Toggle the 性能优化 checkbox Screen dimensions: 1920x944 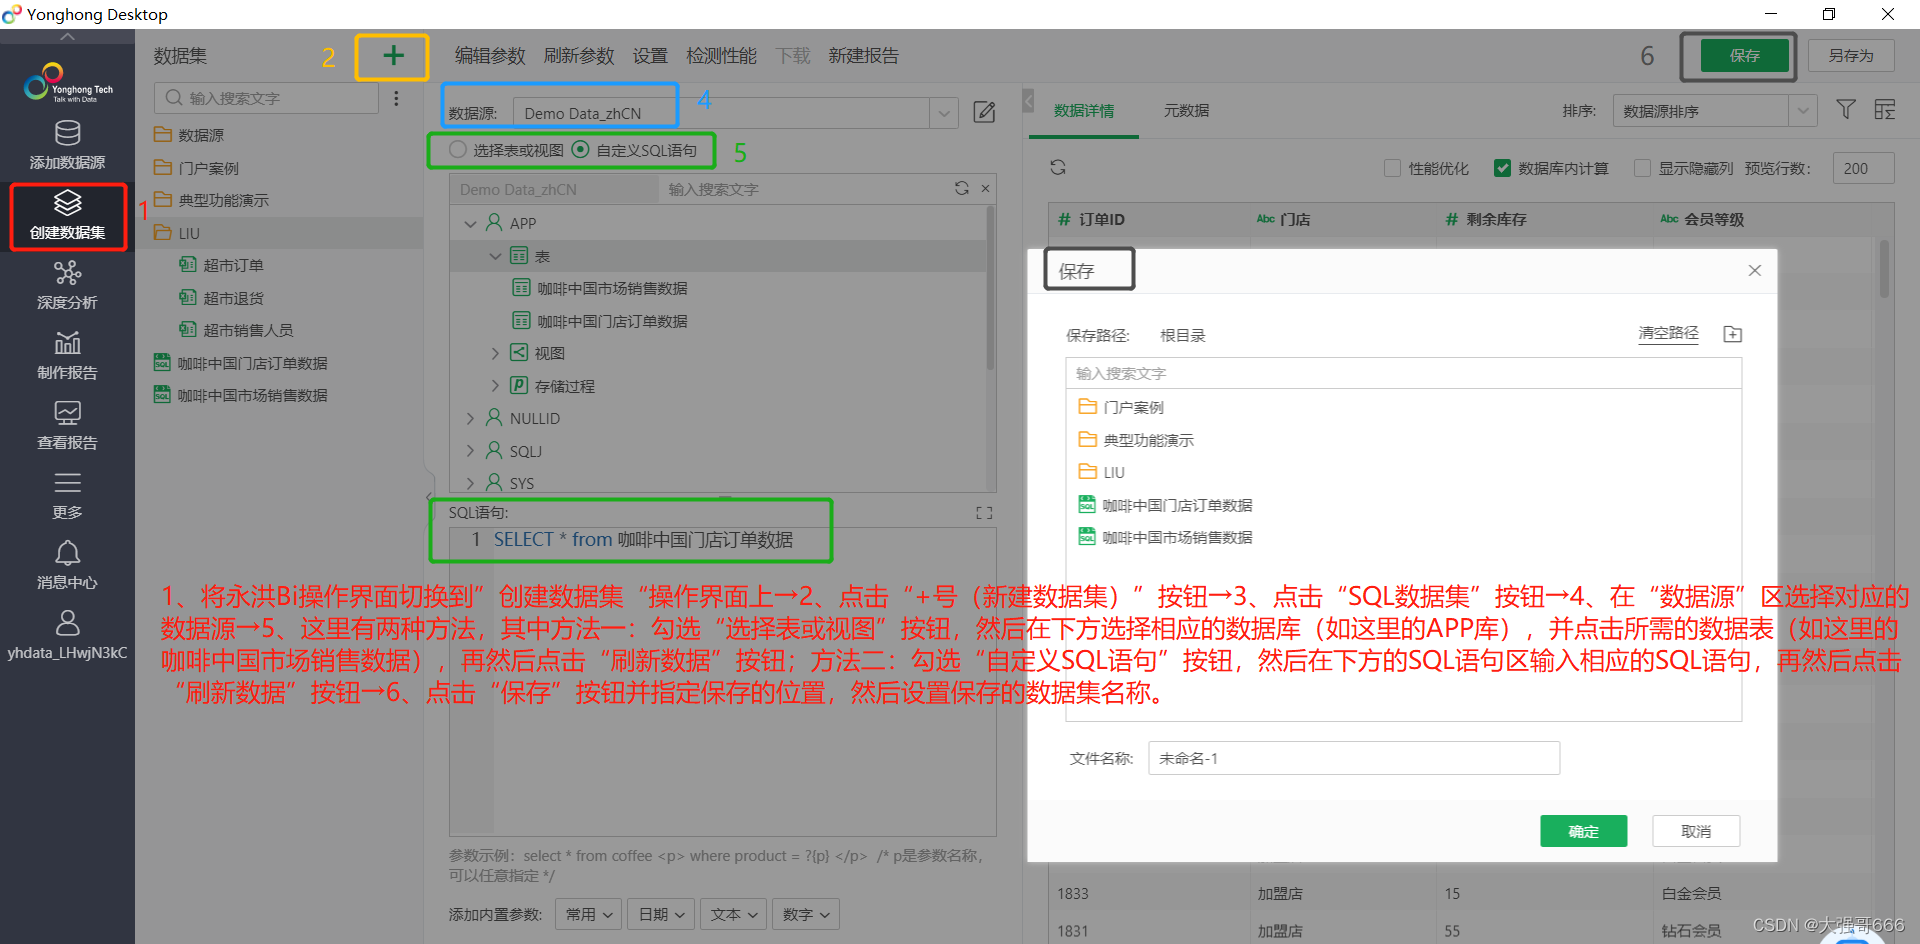coord(1392,168)
